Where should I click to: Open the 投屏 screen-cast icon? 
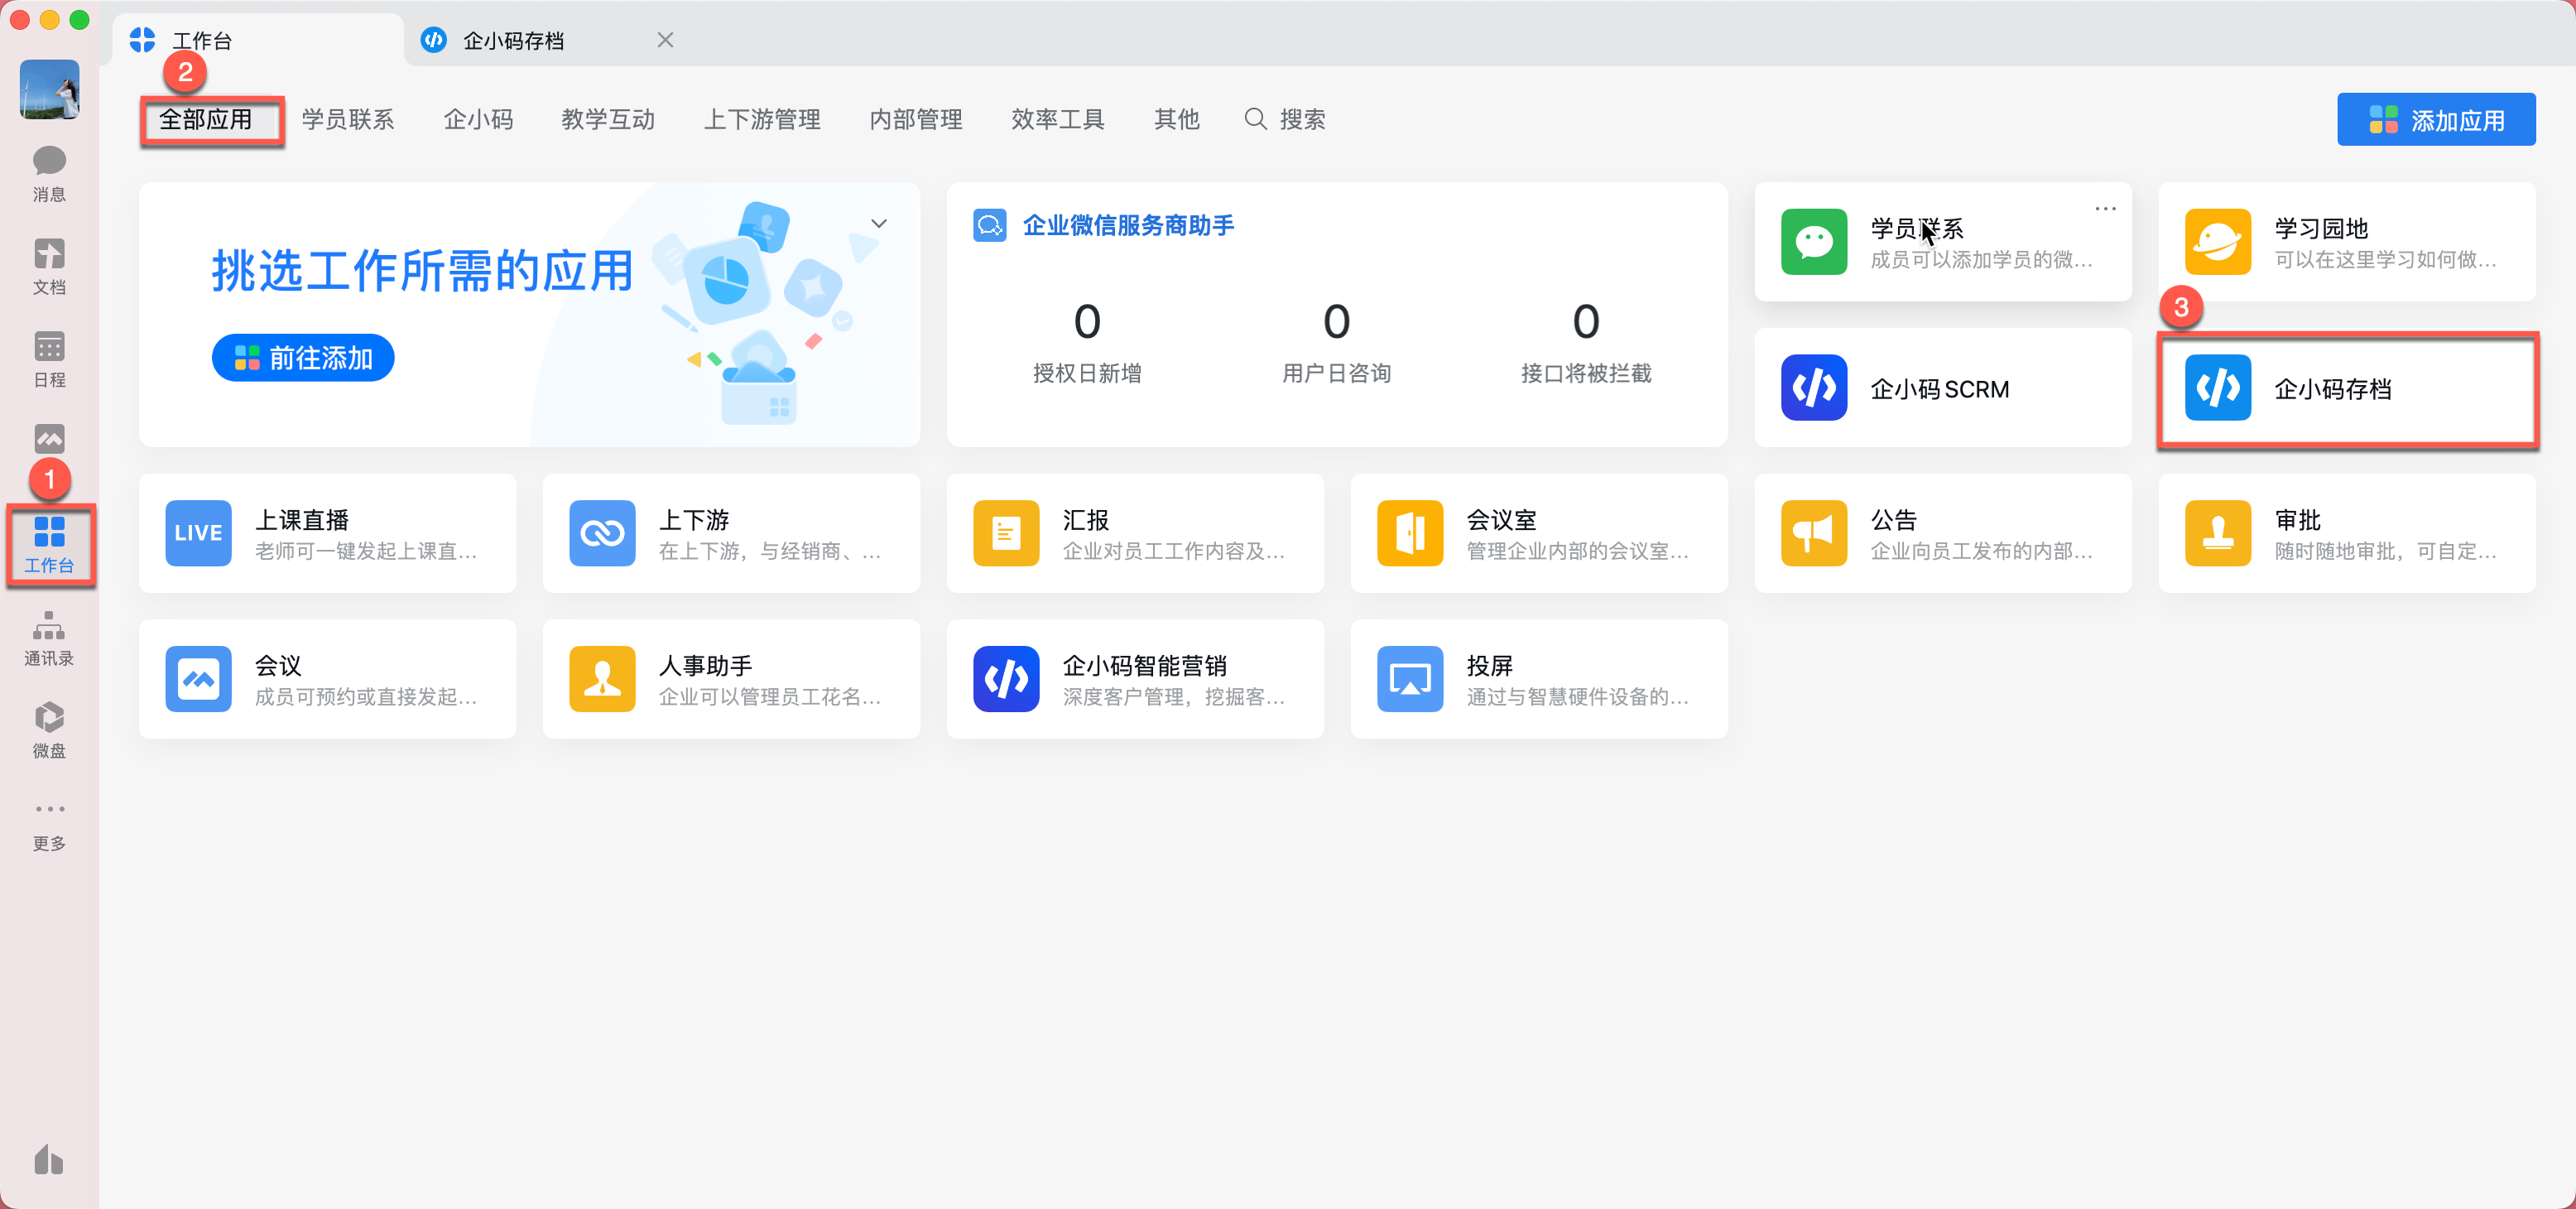1410,679
